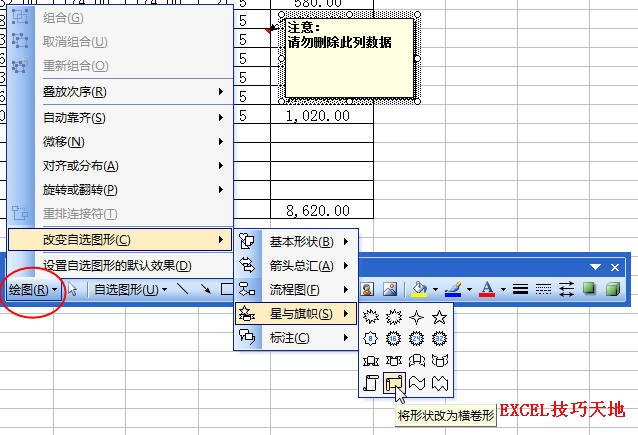Click the Arrow tool in drawing toolbar
Viewport: 638px width, 435px height.
click(205, 289)
